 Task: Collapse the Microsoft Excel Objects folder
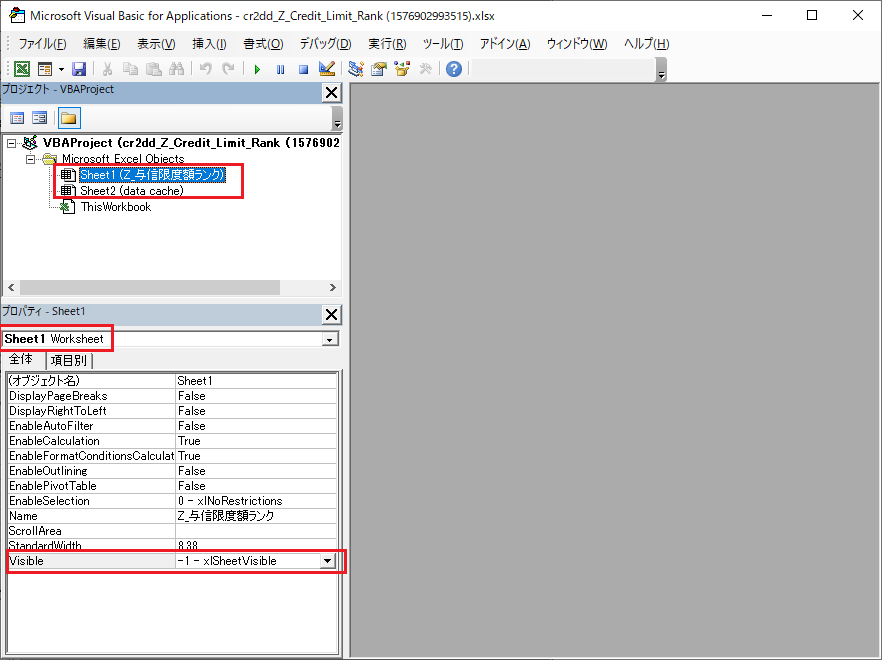click(x=30, y=159)
